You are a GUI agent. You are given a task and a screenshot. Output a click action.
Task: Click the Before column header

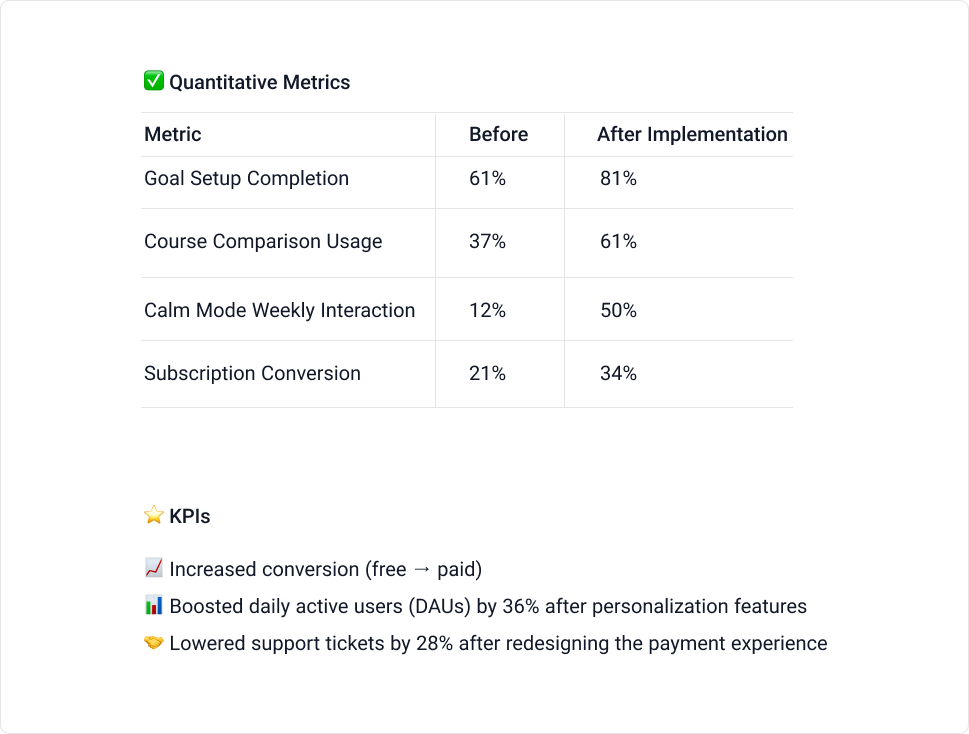499,134
